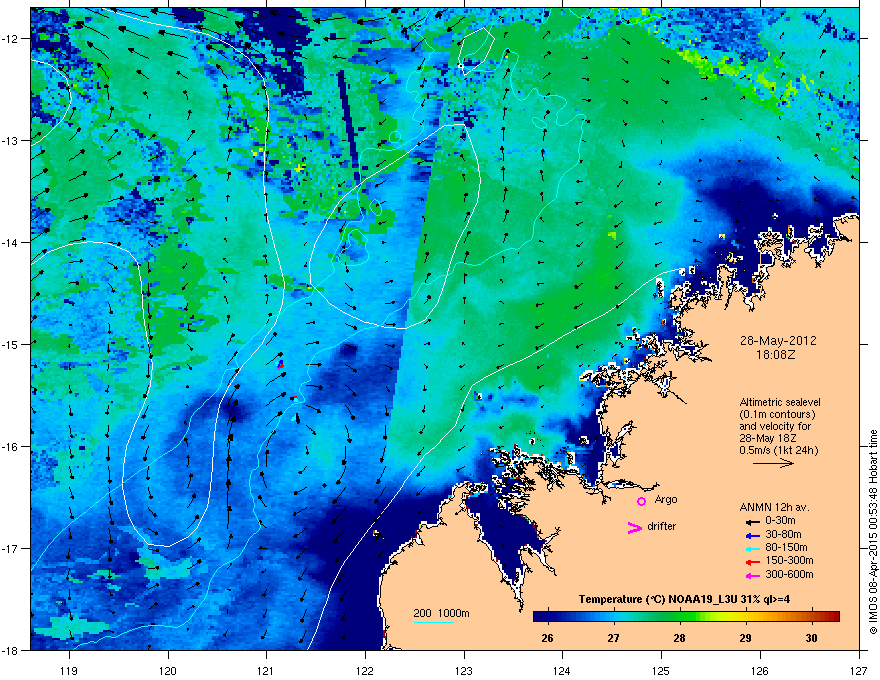The height and width of the screenshot is (680, 880).
Task: Click the latitude axis label -17
Action: (11, 548)
